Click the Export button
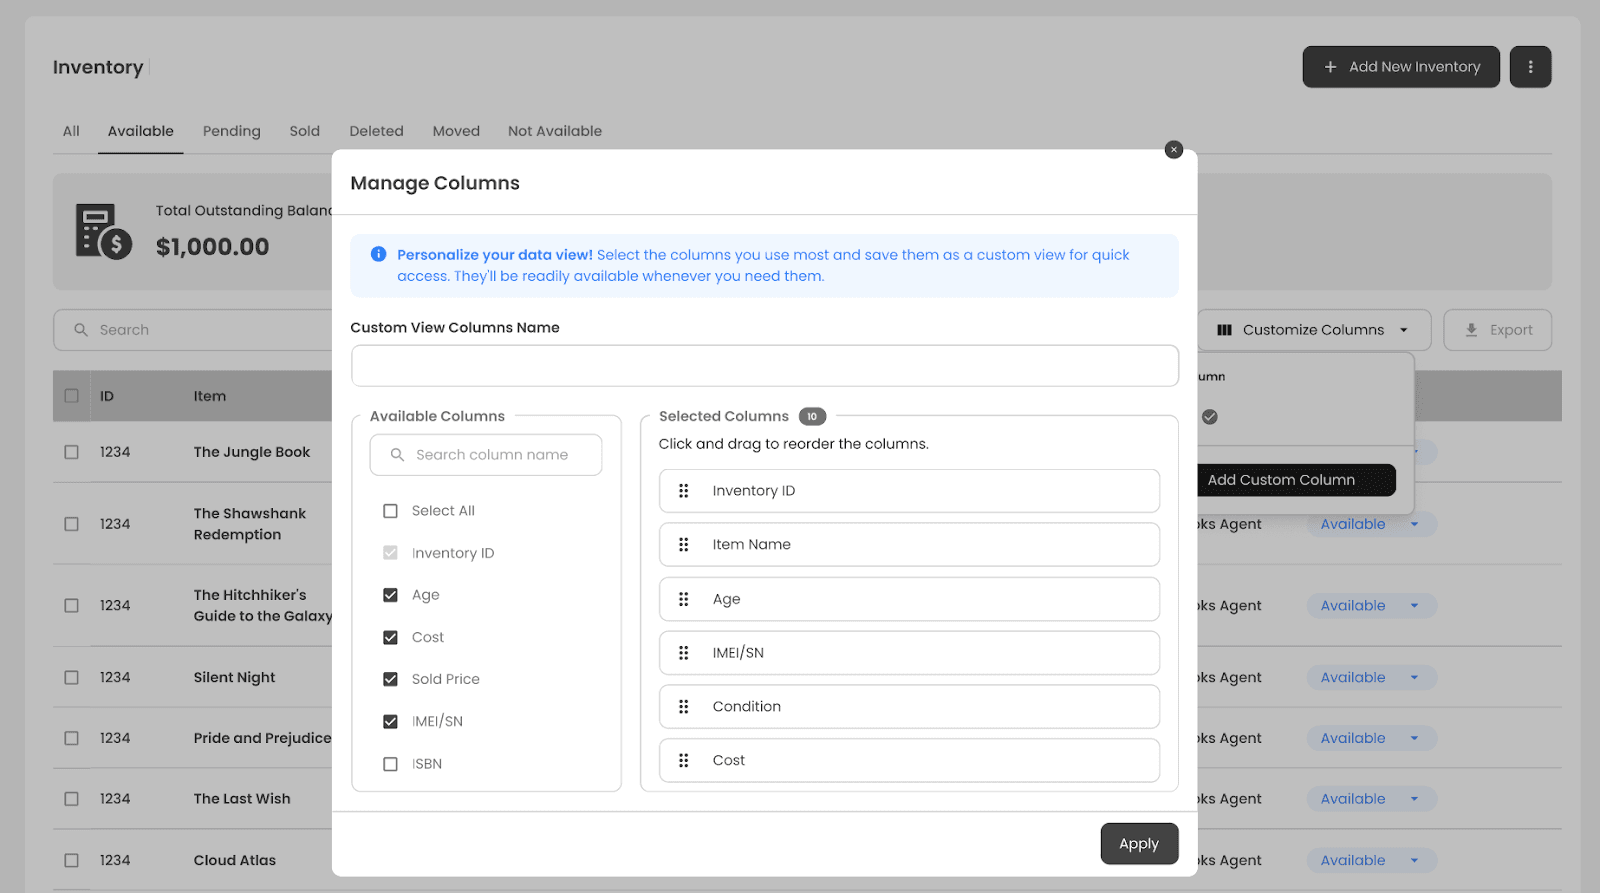 tap(1498, 330)
